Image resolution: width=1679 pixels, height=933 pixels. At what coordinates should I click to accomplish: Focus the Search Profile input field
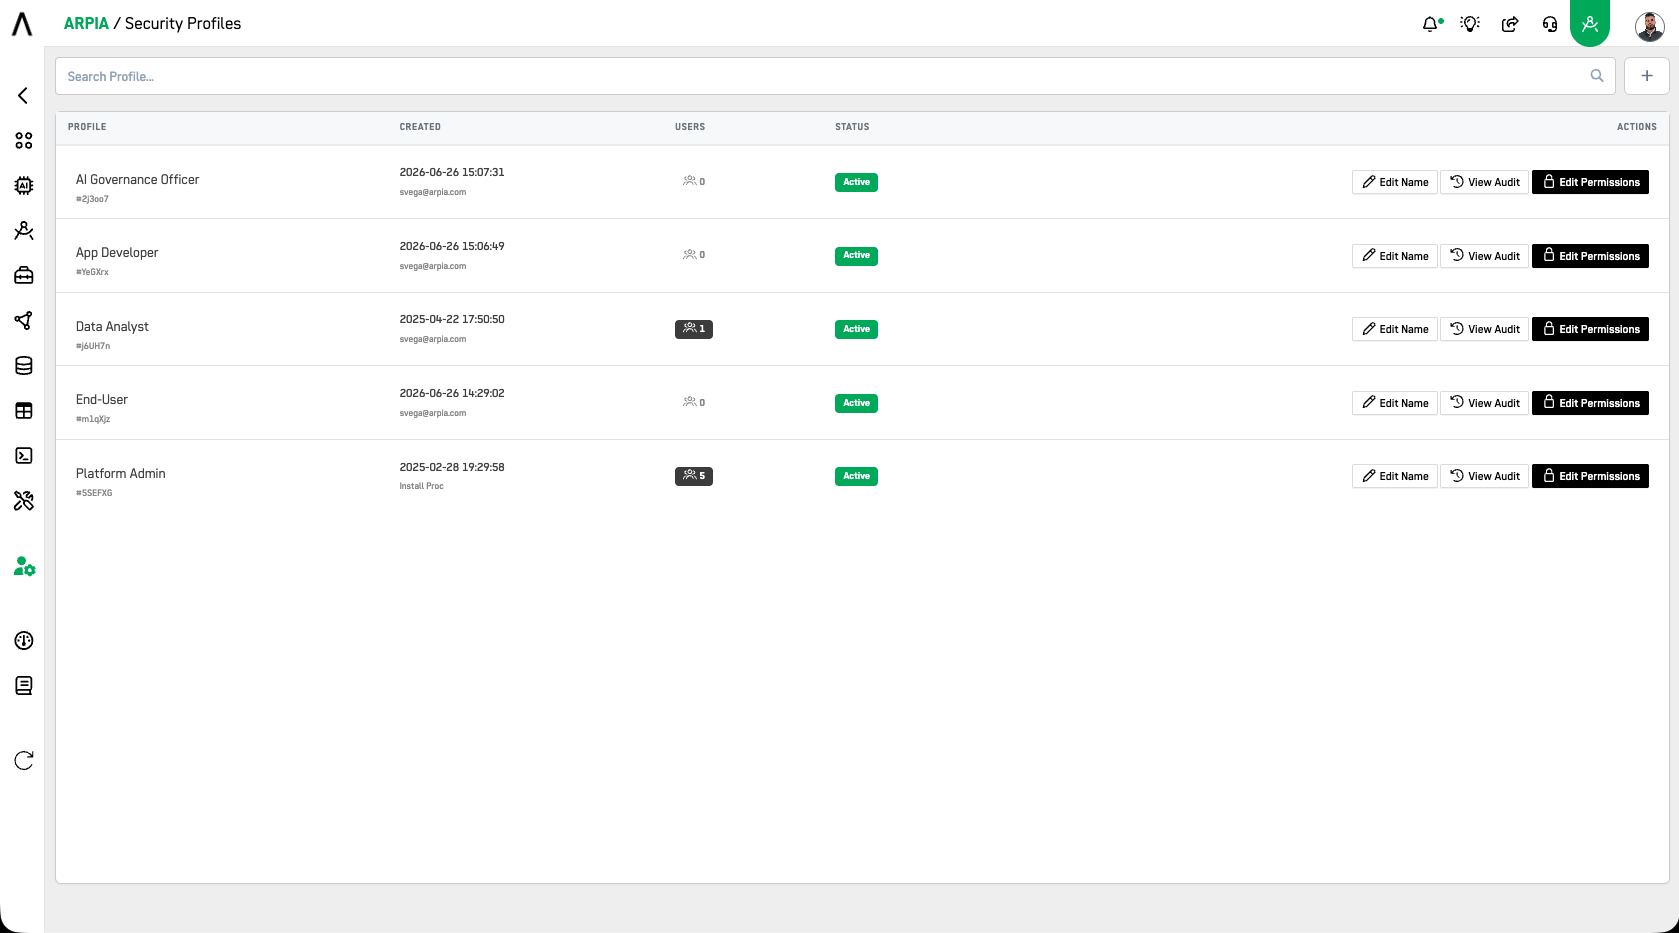coord(835,76)
